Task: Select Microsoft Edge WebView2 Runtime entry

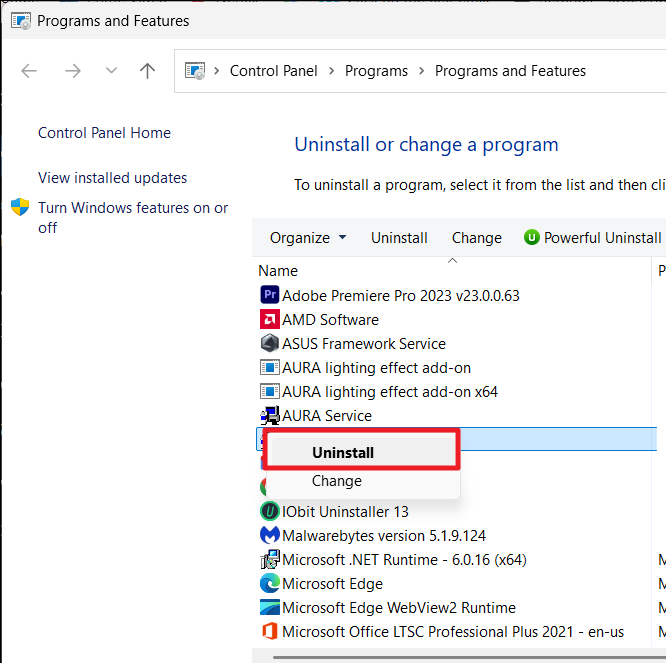Action: tap(399, 607)
